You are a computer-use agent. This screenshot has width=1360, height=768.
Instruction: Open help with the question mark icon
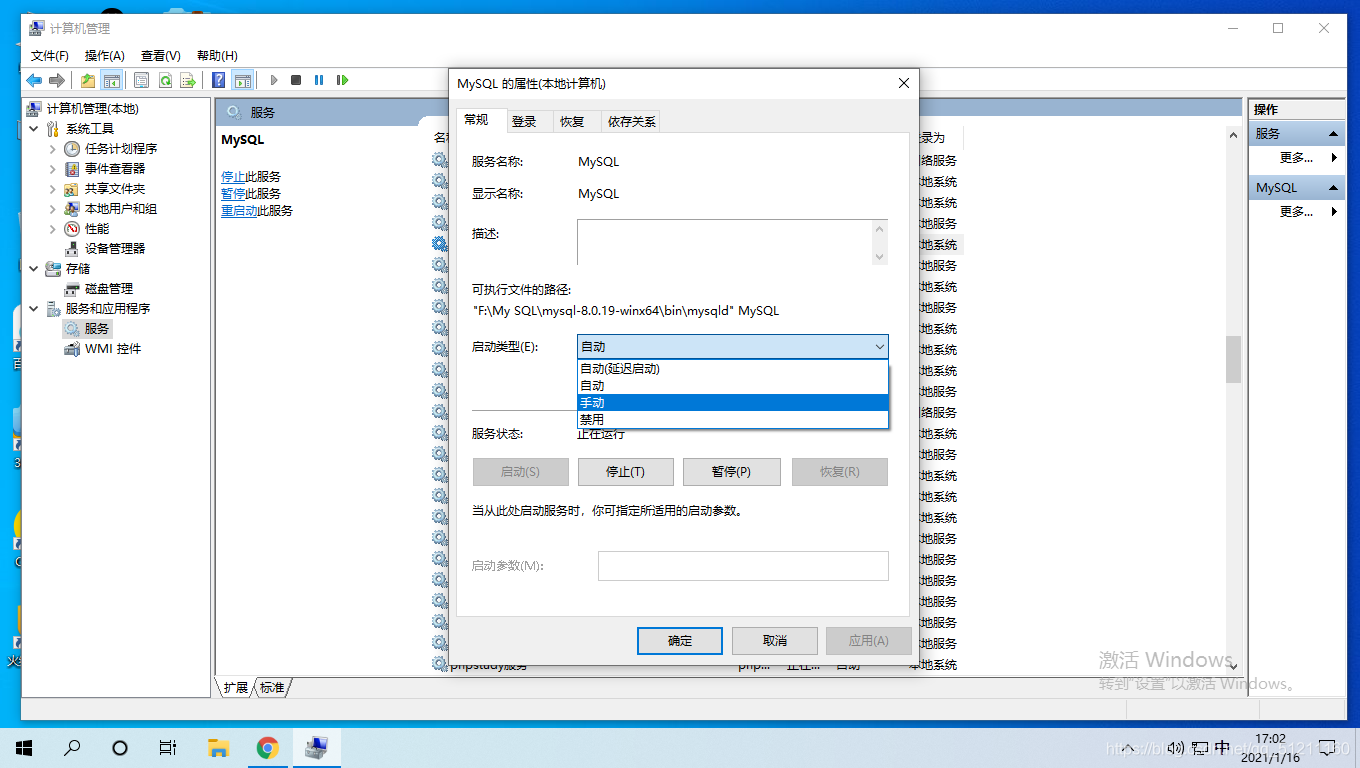pyautogui.click(x=218, y=80)
